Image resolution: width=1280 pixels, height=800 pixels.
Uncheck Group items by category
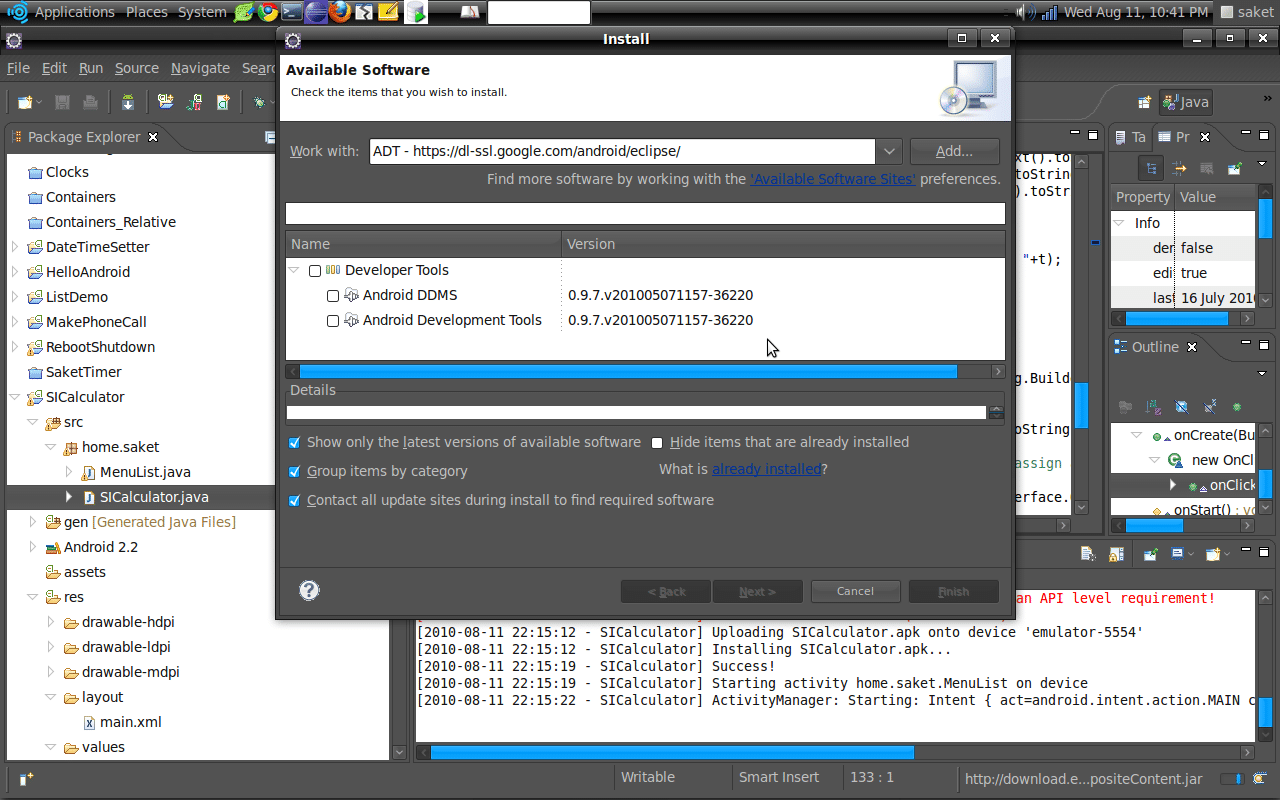294,472
